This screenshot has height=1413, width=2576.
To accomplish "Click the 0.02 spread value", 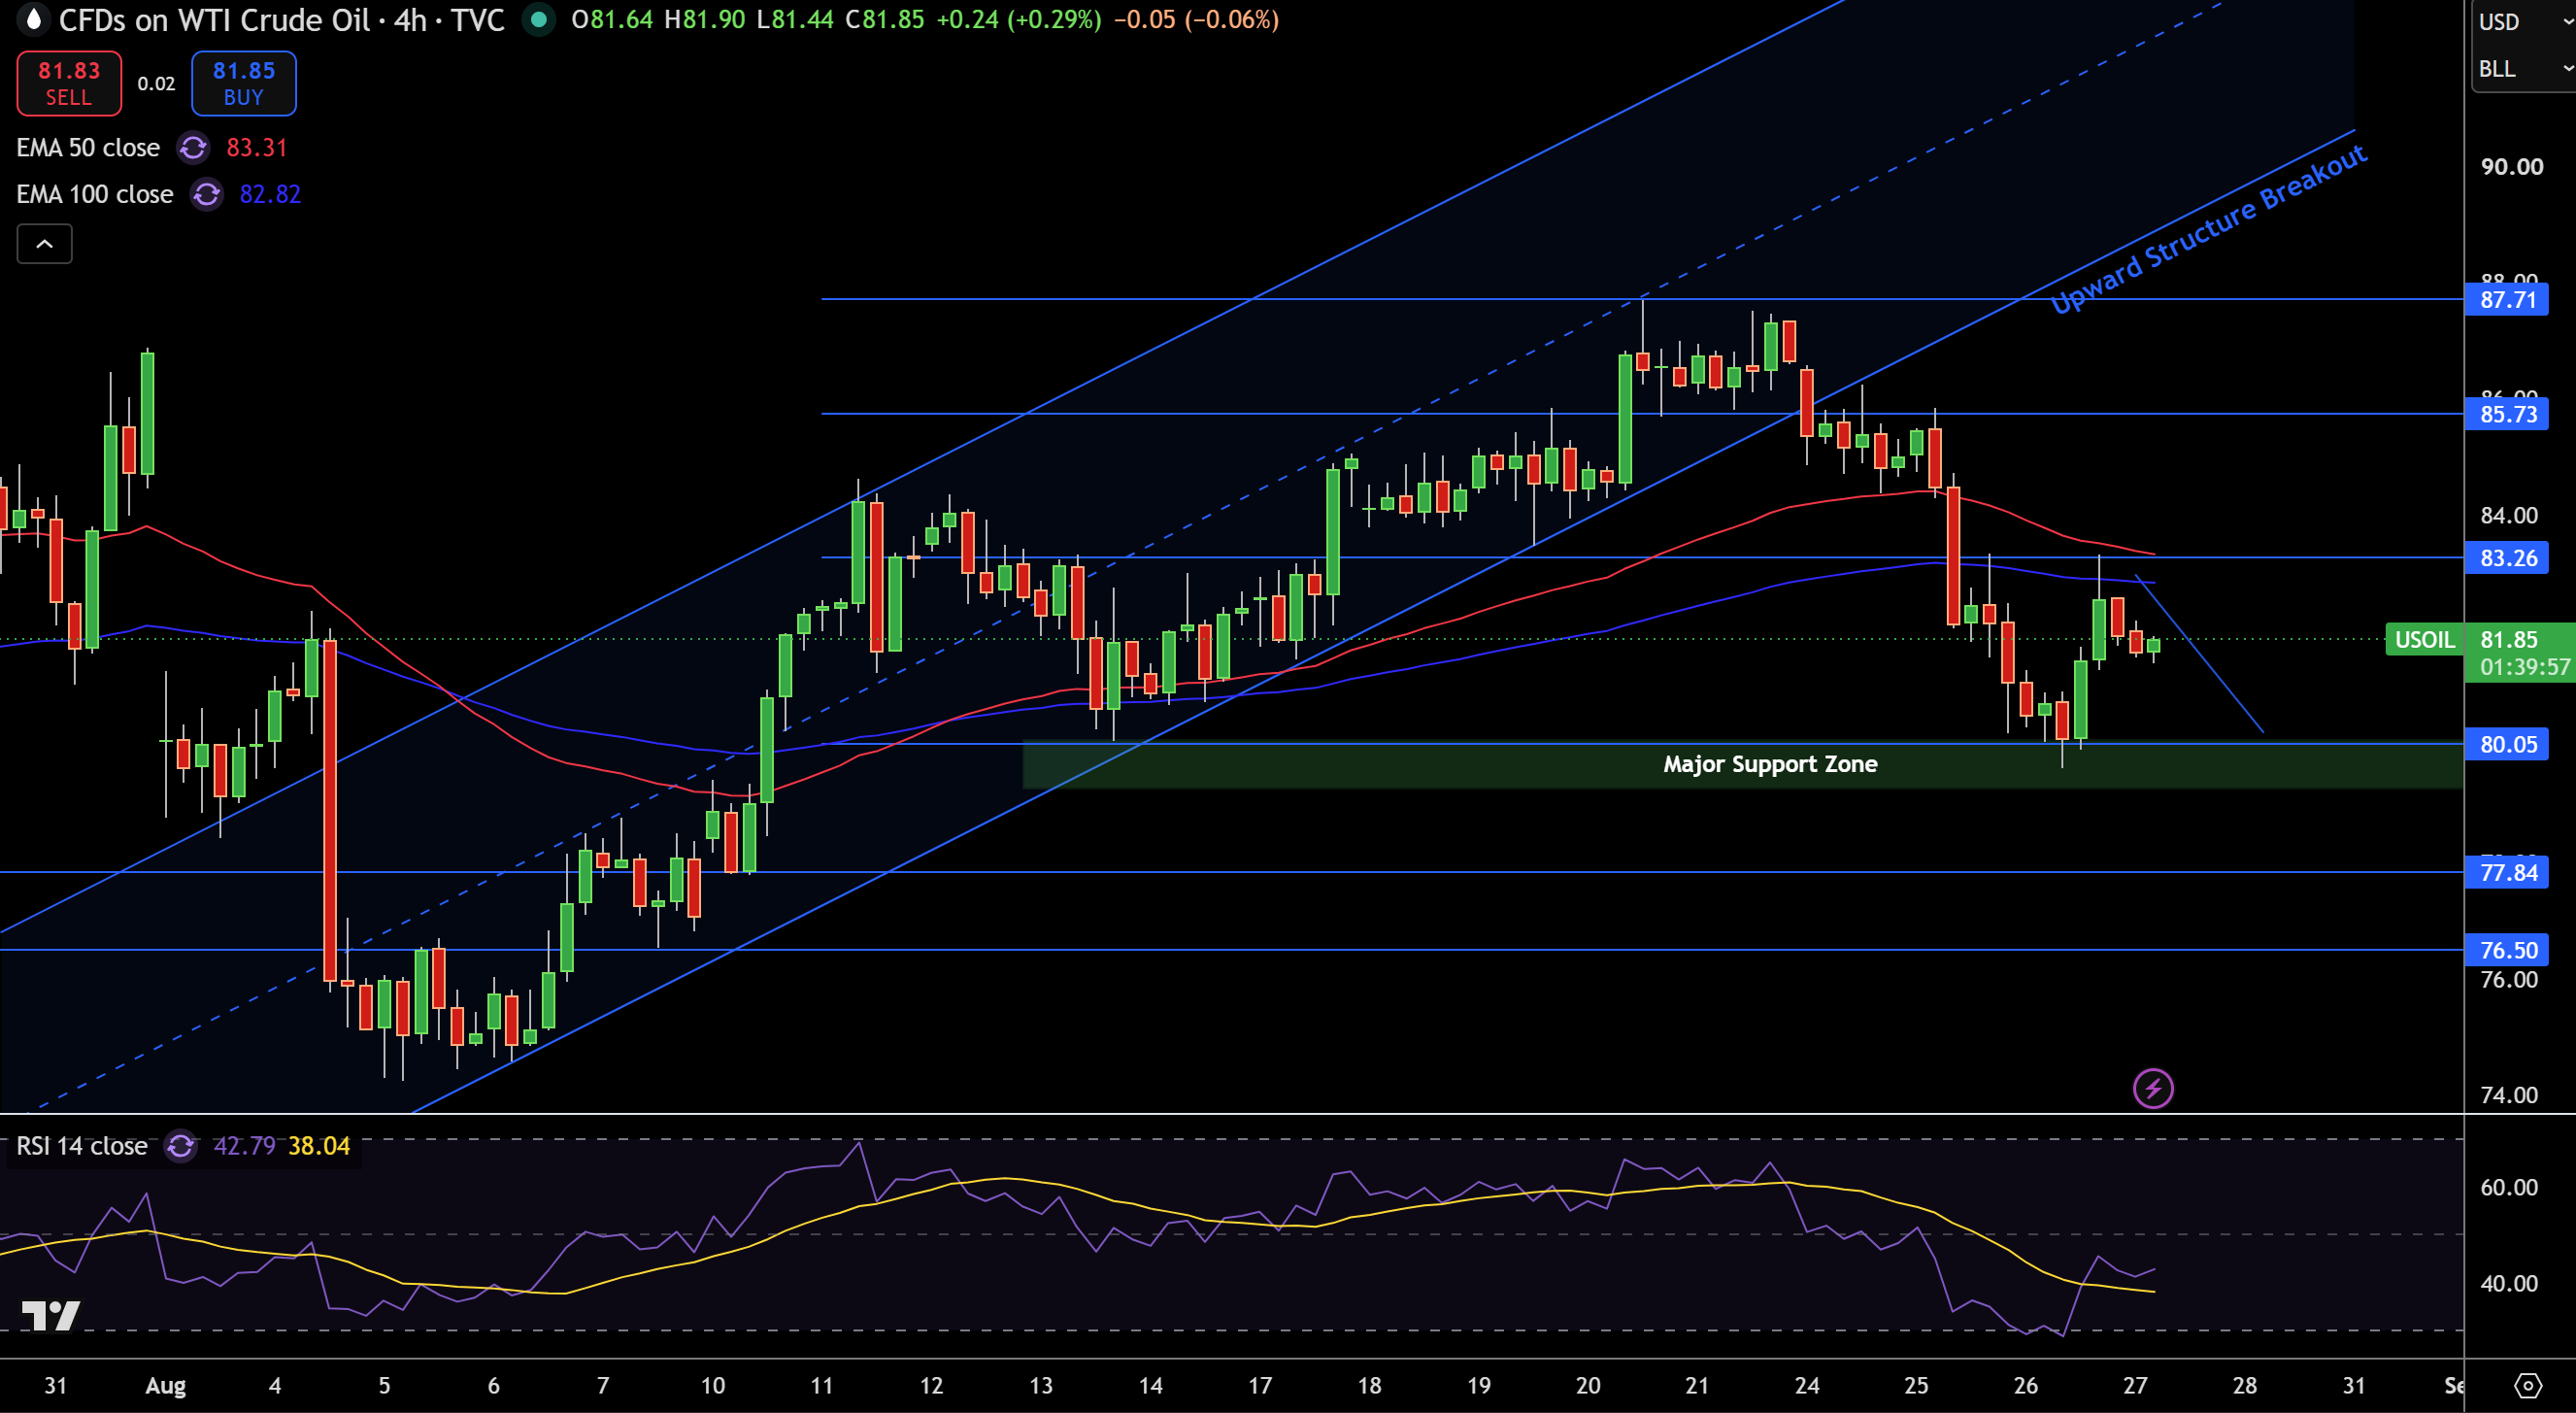I will tap(156, 83).
